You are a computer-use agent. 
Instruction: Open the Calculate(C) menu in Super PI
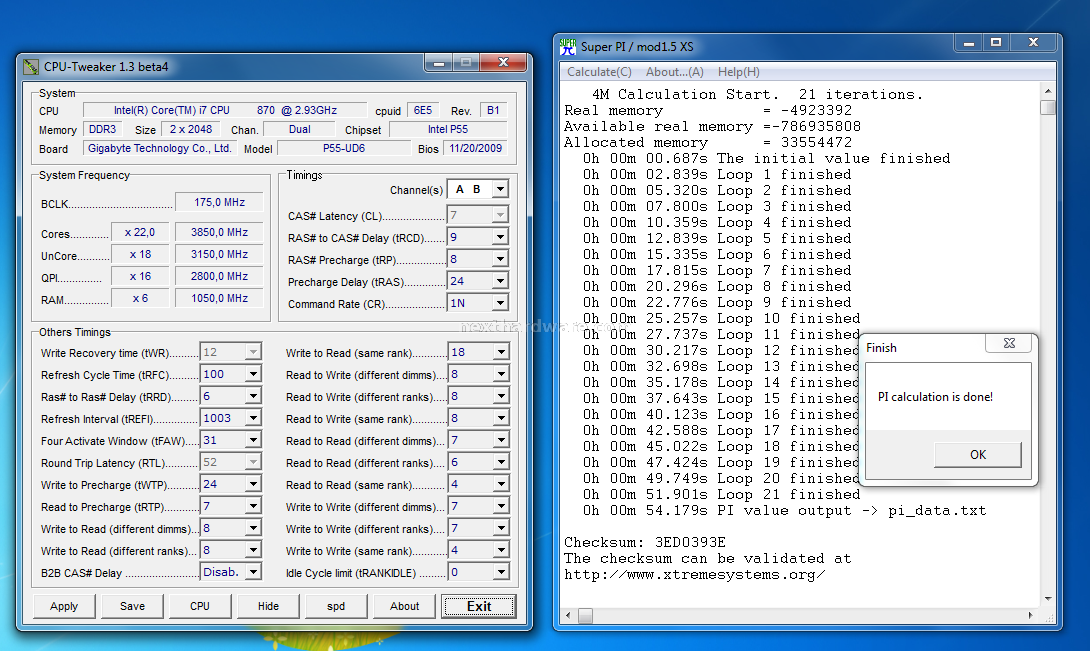[x=599, y=72]
